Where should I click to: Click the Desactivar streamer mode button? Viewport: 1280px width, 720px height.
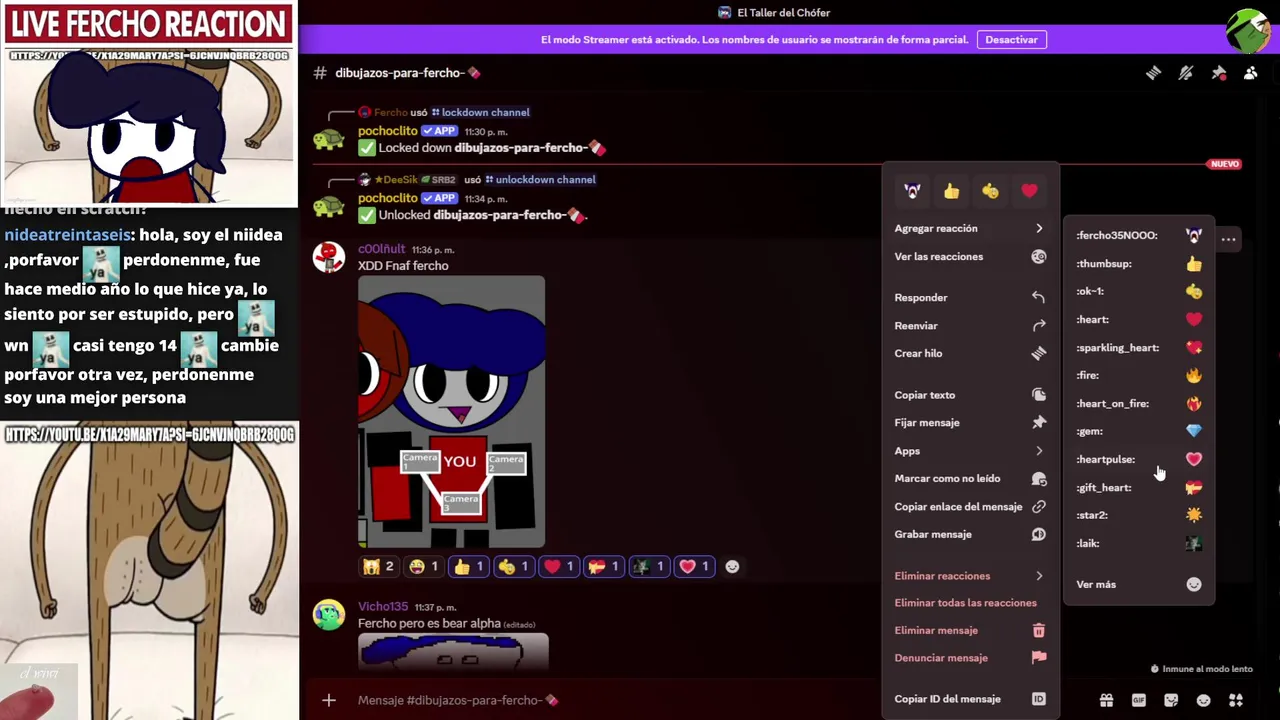(1011, 39)
